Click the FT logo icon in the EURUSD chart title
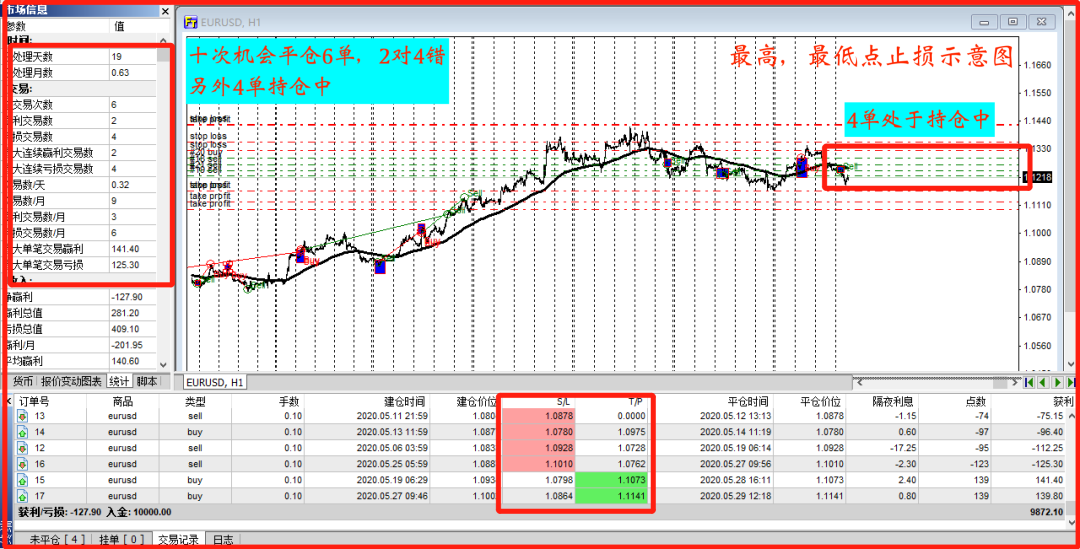The width and height of the screenshot is (1080, 549). 191,22
